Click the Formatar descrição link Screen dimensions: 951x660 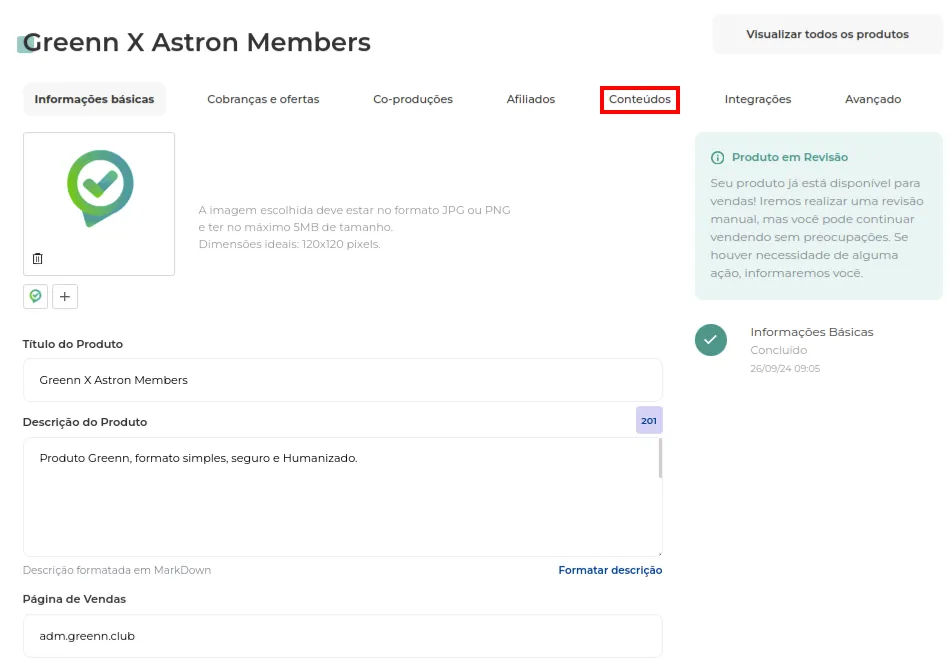coord(610,570)
